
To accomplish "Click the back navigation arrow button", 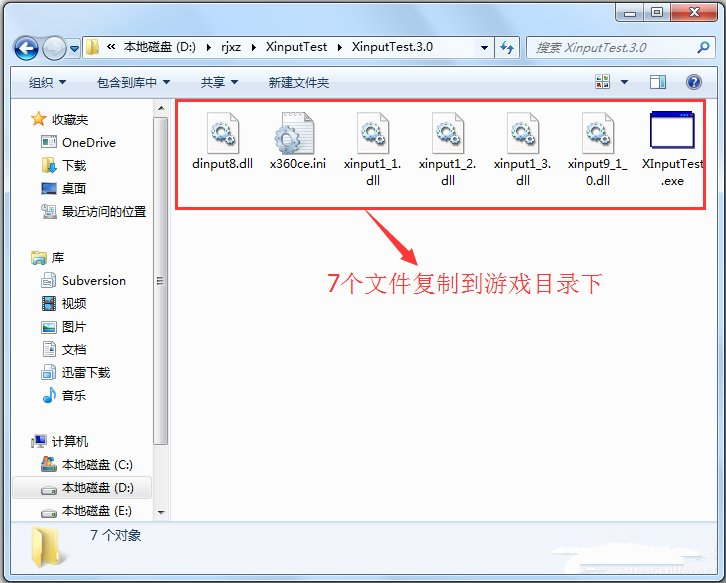I will tap(26, 47).
